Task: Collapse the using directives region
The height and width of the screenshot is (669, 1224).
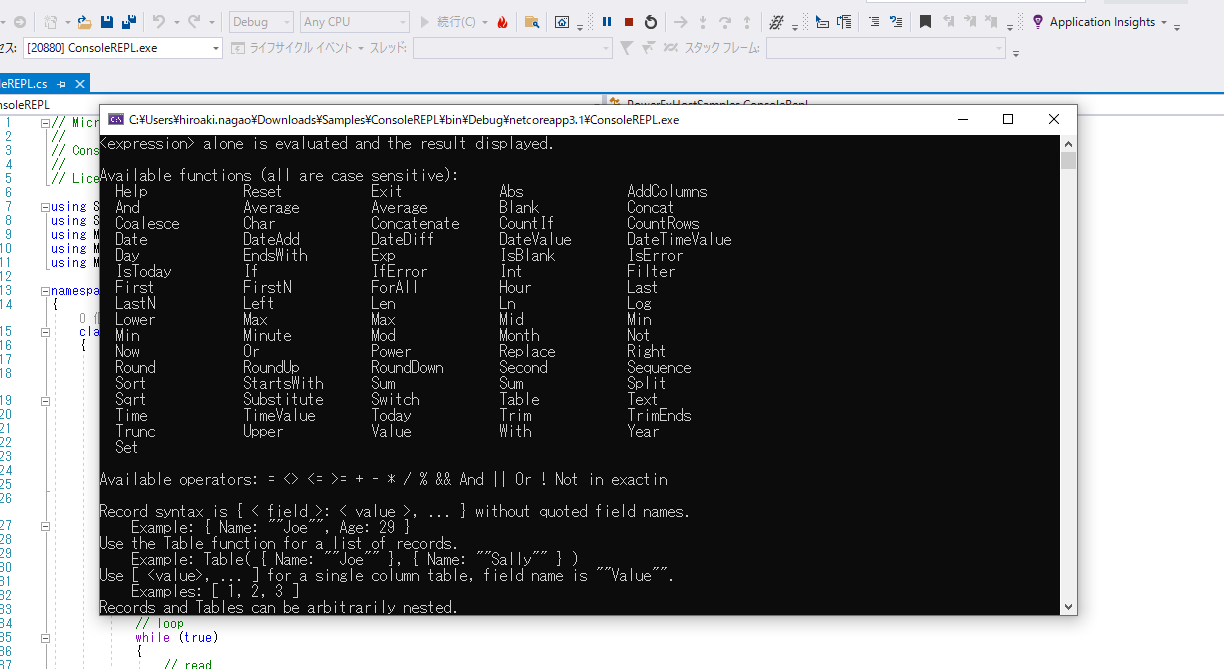Action: point(44,207)
